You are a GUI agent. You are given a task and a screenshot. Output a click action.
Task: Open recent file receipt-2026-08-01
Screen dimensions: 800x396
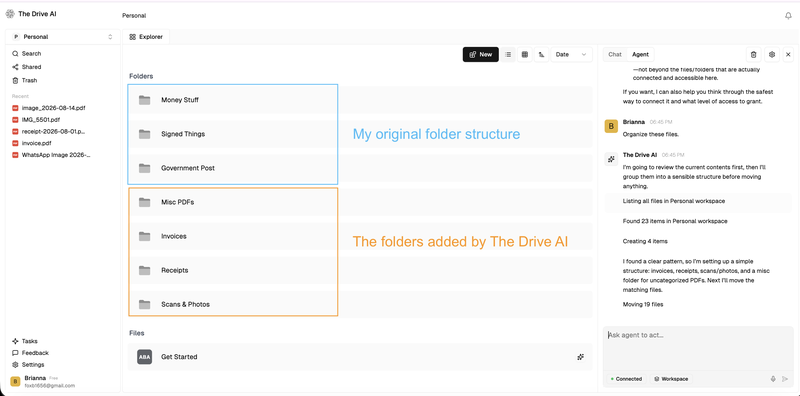[49, 132]
